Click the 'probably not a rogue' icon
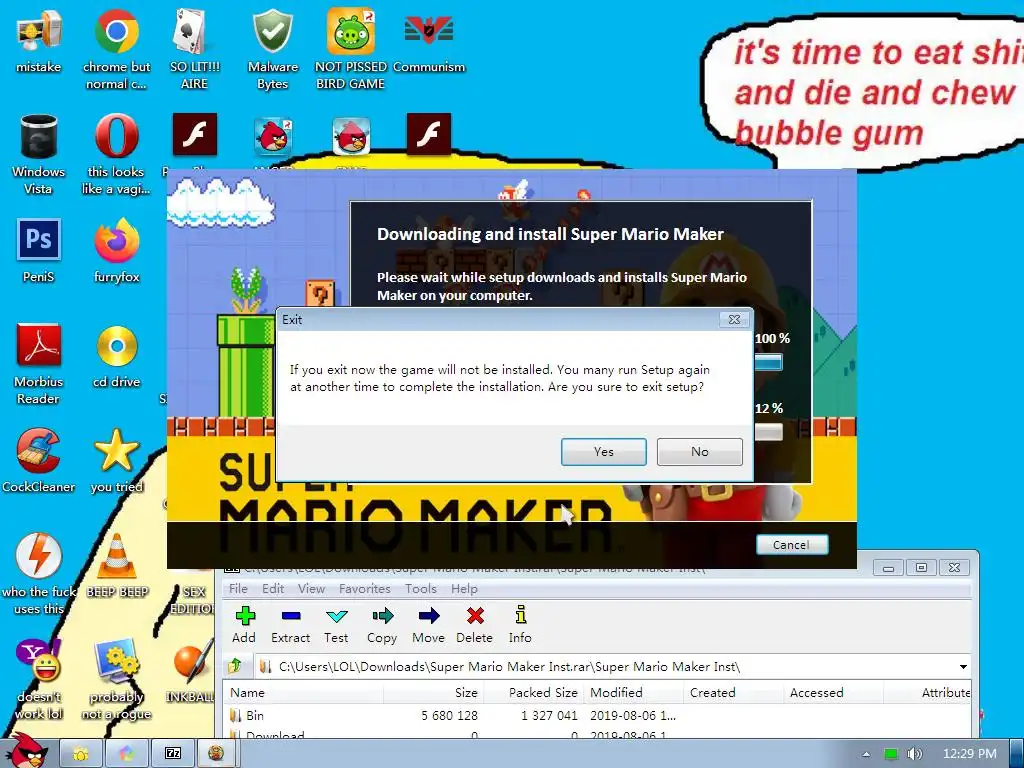Image resolution: width=1024 pixels, height=768 pixels. (116, 679)
